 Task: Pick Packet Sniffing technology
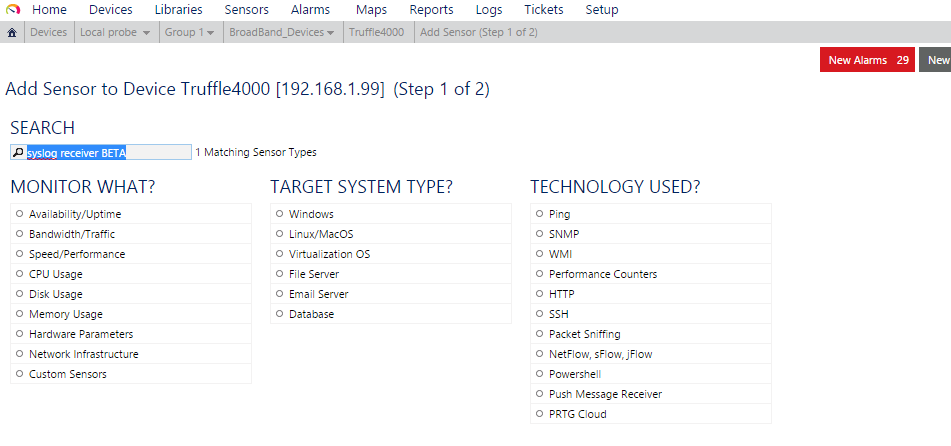(x=651, y=334)
